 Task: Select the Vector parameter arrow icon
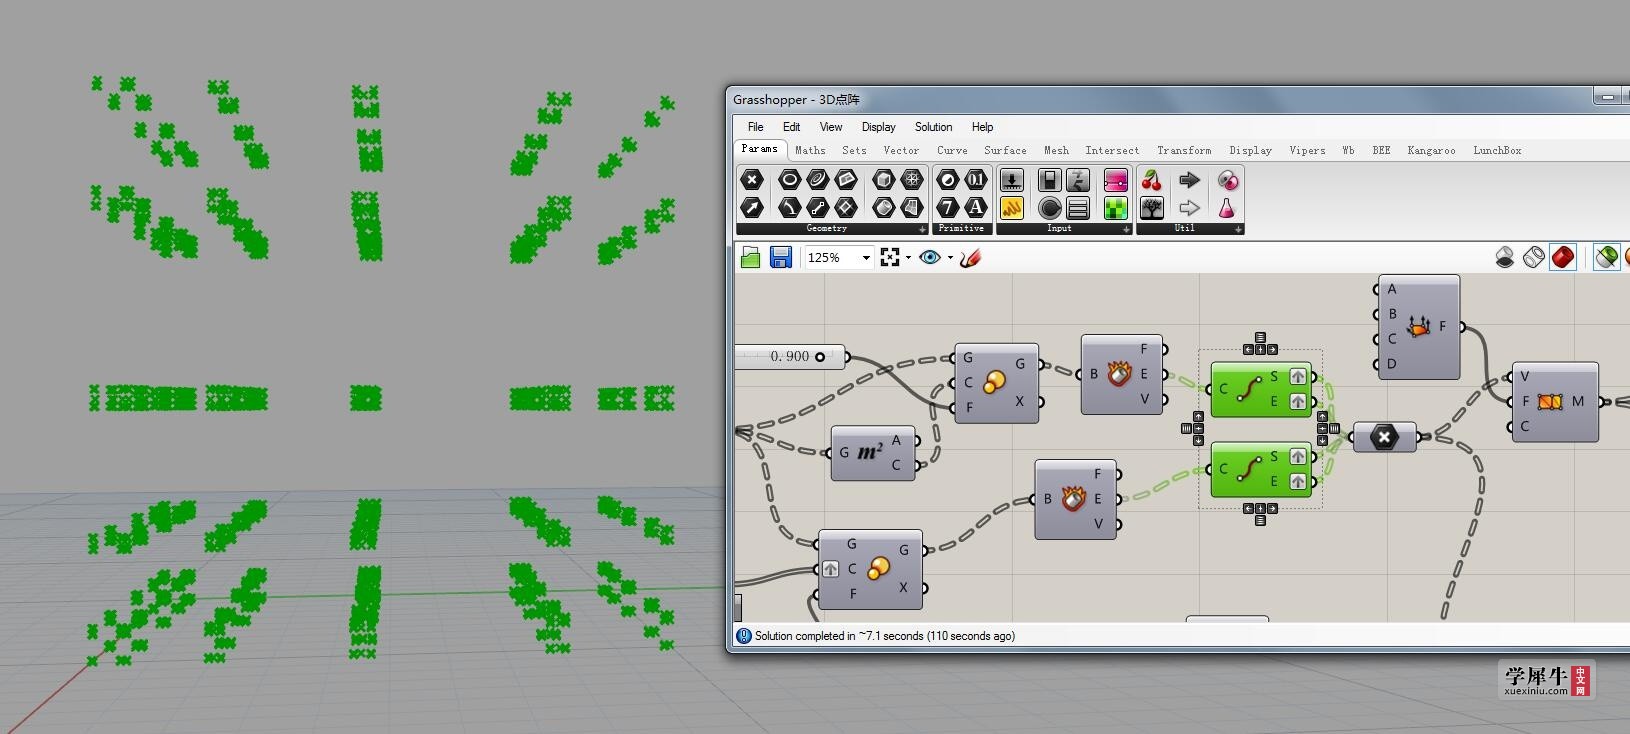click(752, 208)
